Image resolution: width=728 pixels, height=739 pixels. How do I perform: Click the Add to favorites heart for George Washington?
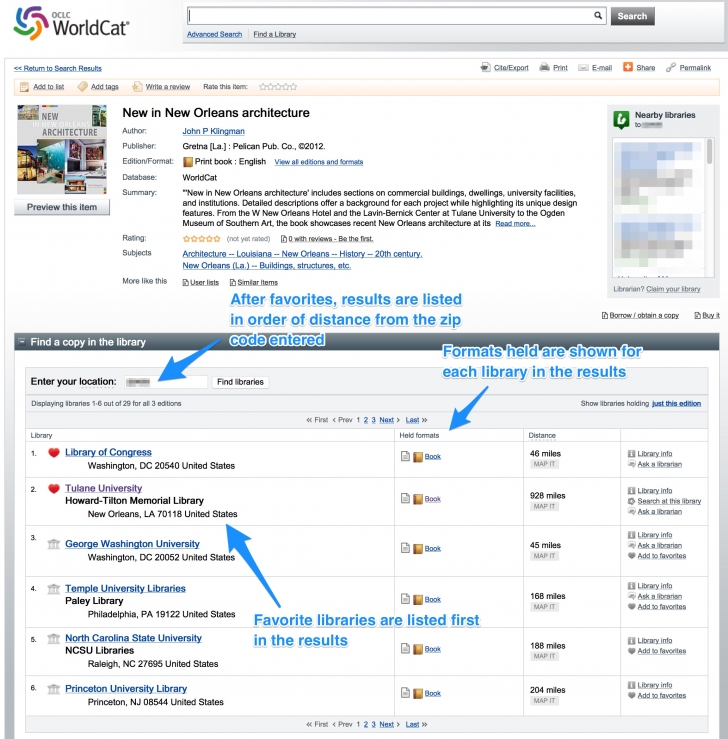pos(631,556)
